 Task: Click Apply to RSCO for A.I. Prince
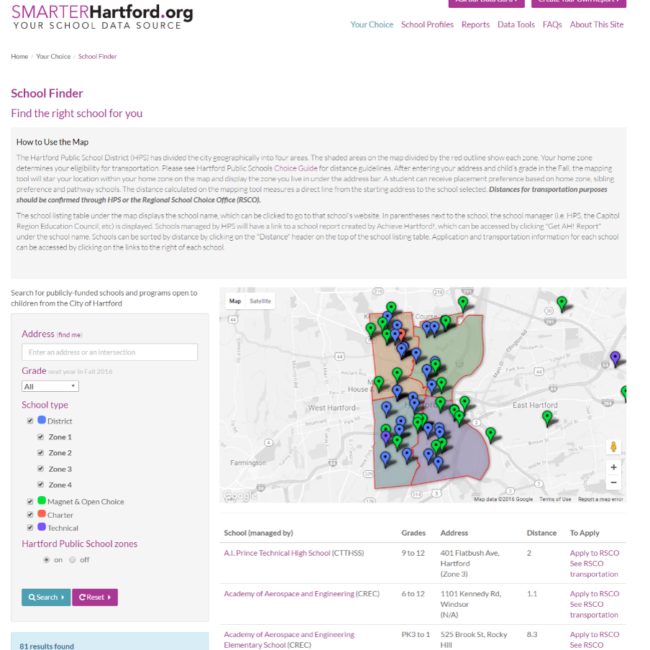point(594,553)
